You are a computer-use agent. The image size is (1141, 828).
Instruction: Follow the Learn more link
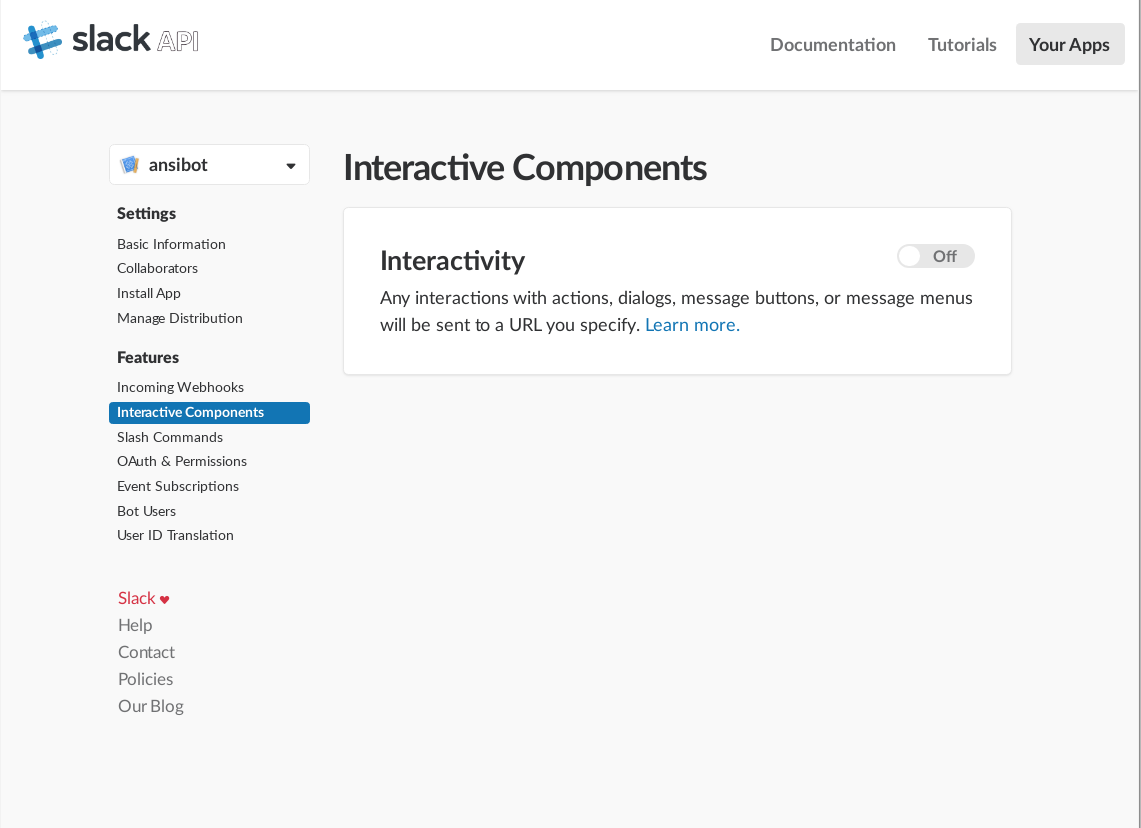pos(692,325)
